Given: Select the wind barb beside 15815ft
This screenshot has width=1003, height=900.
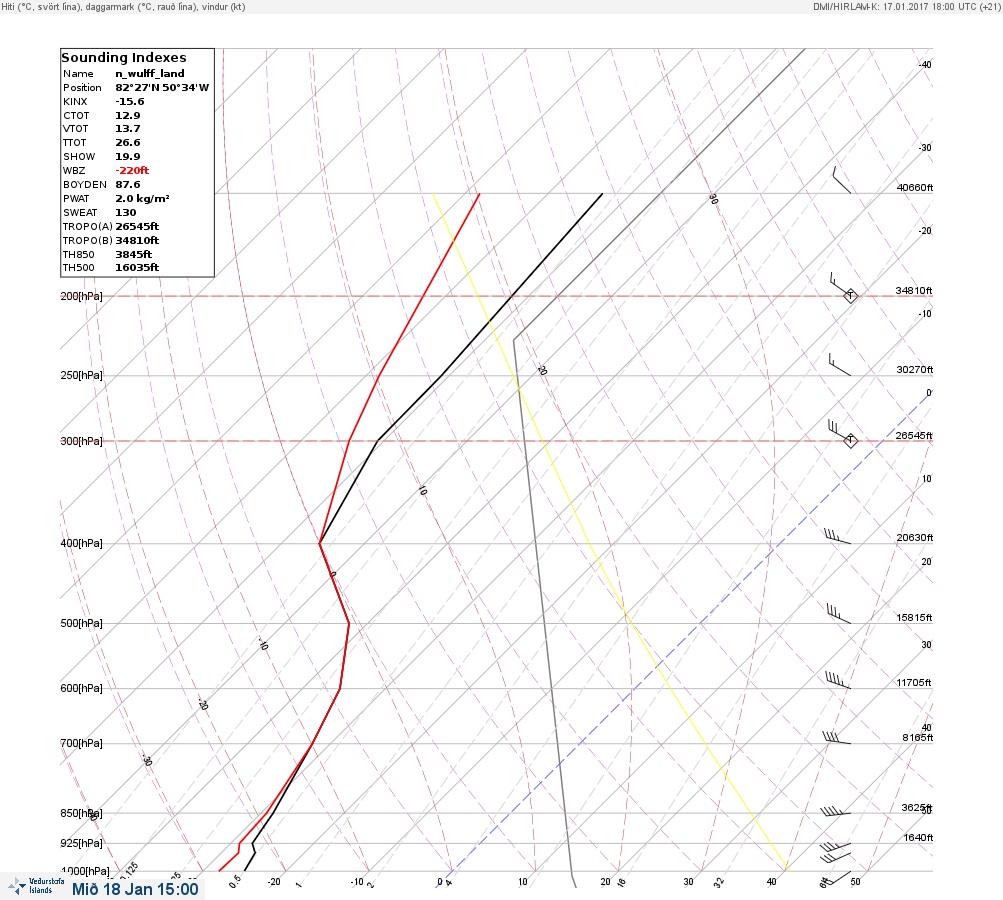Looking at the screenshot, I should coord(839,613).
